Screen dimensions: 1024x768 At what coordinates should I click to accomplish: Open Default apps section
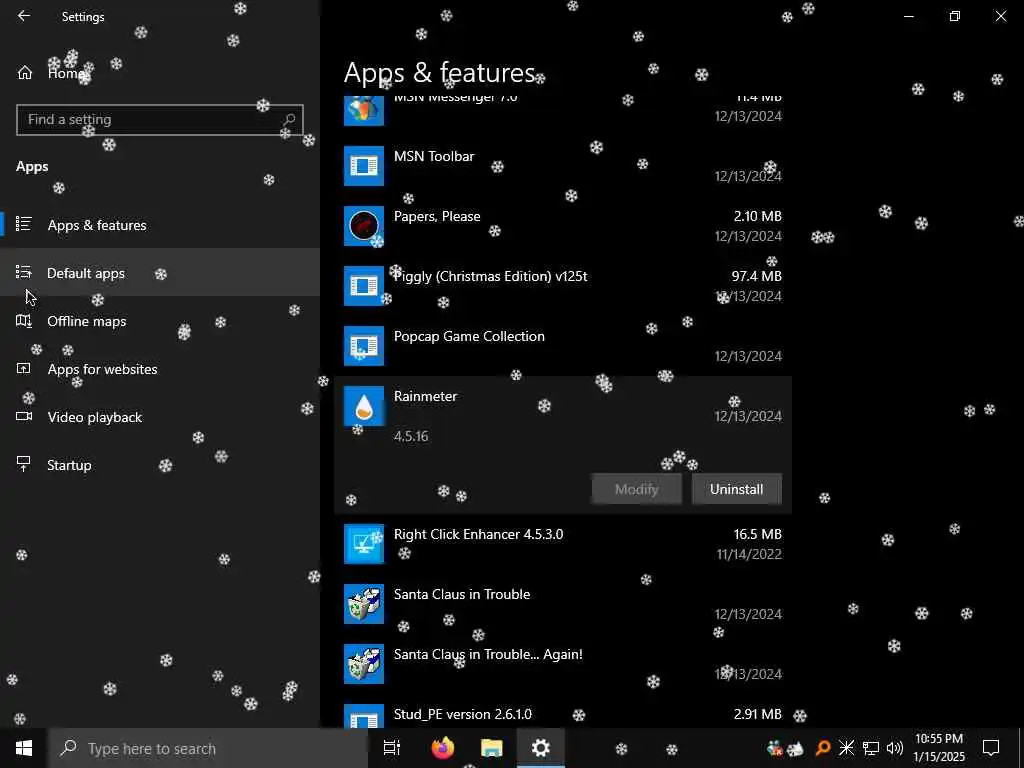[160, 273]
